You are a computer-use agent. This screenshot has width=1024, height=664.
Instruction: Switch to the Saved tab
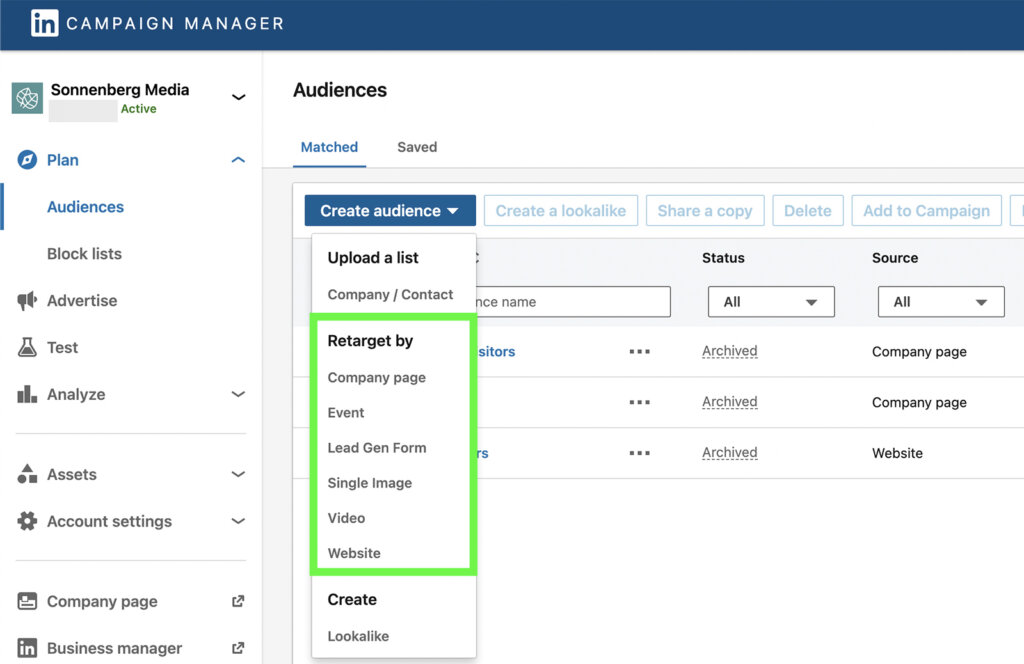(417, 147)
